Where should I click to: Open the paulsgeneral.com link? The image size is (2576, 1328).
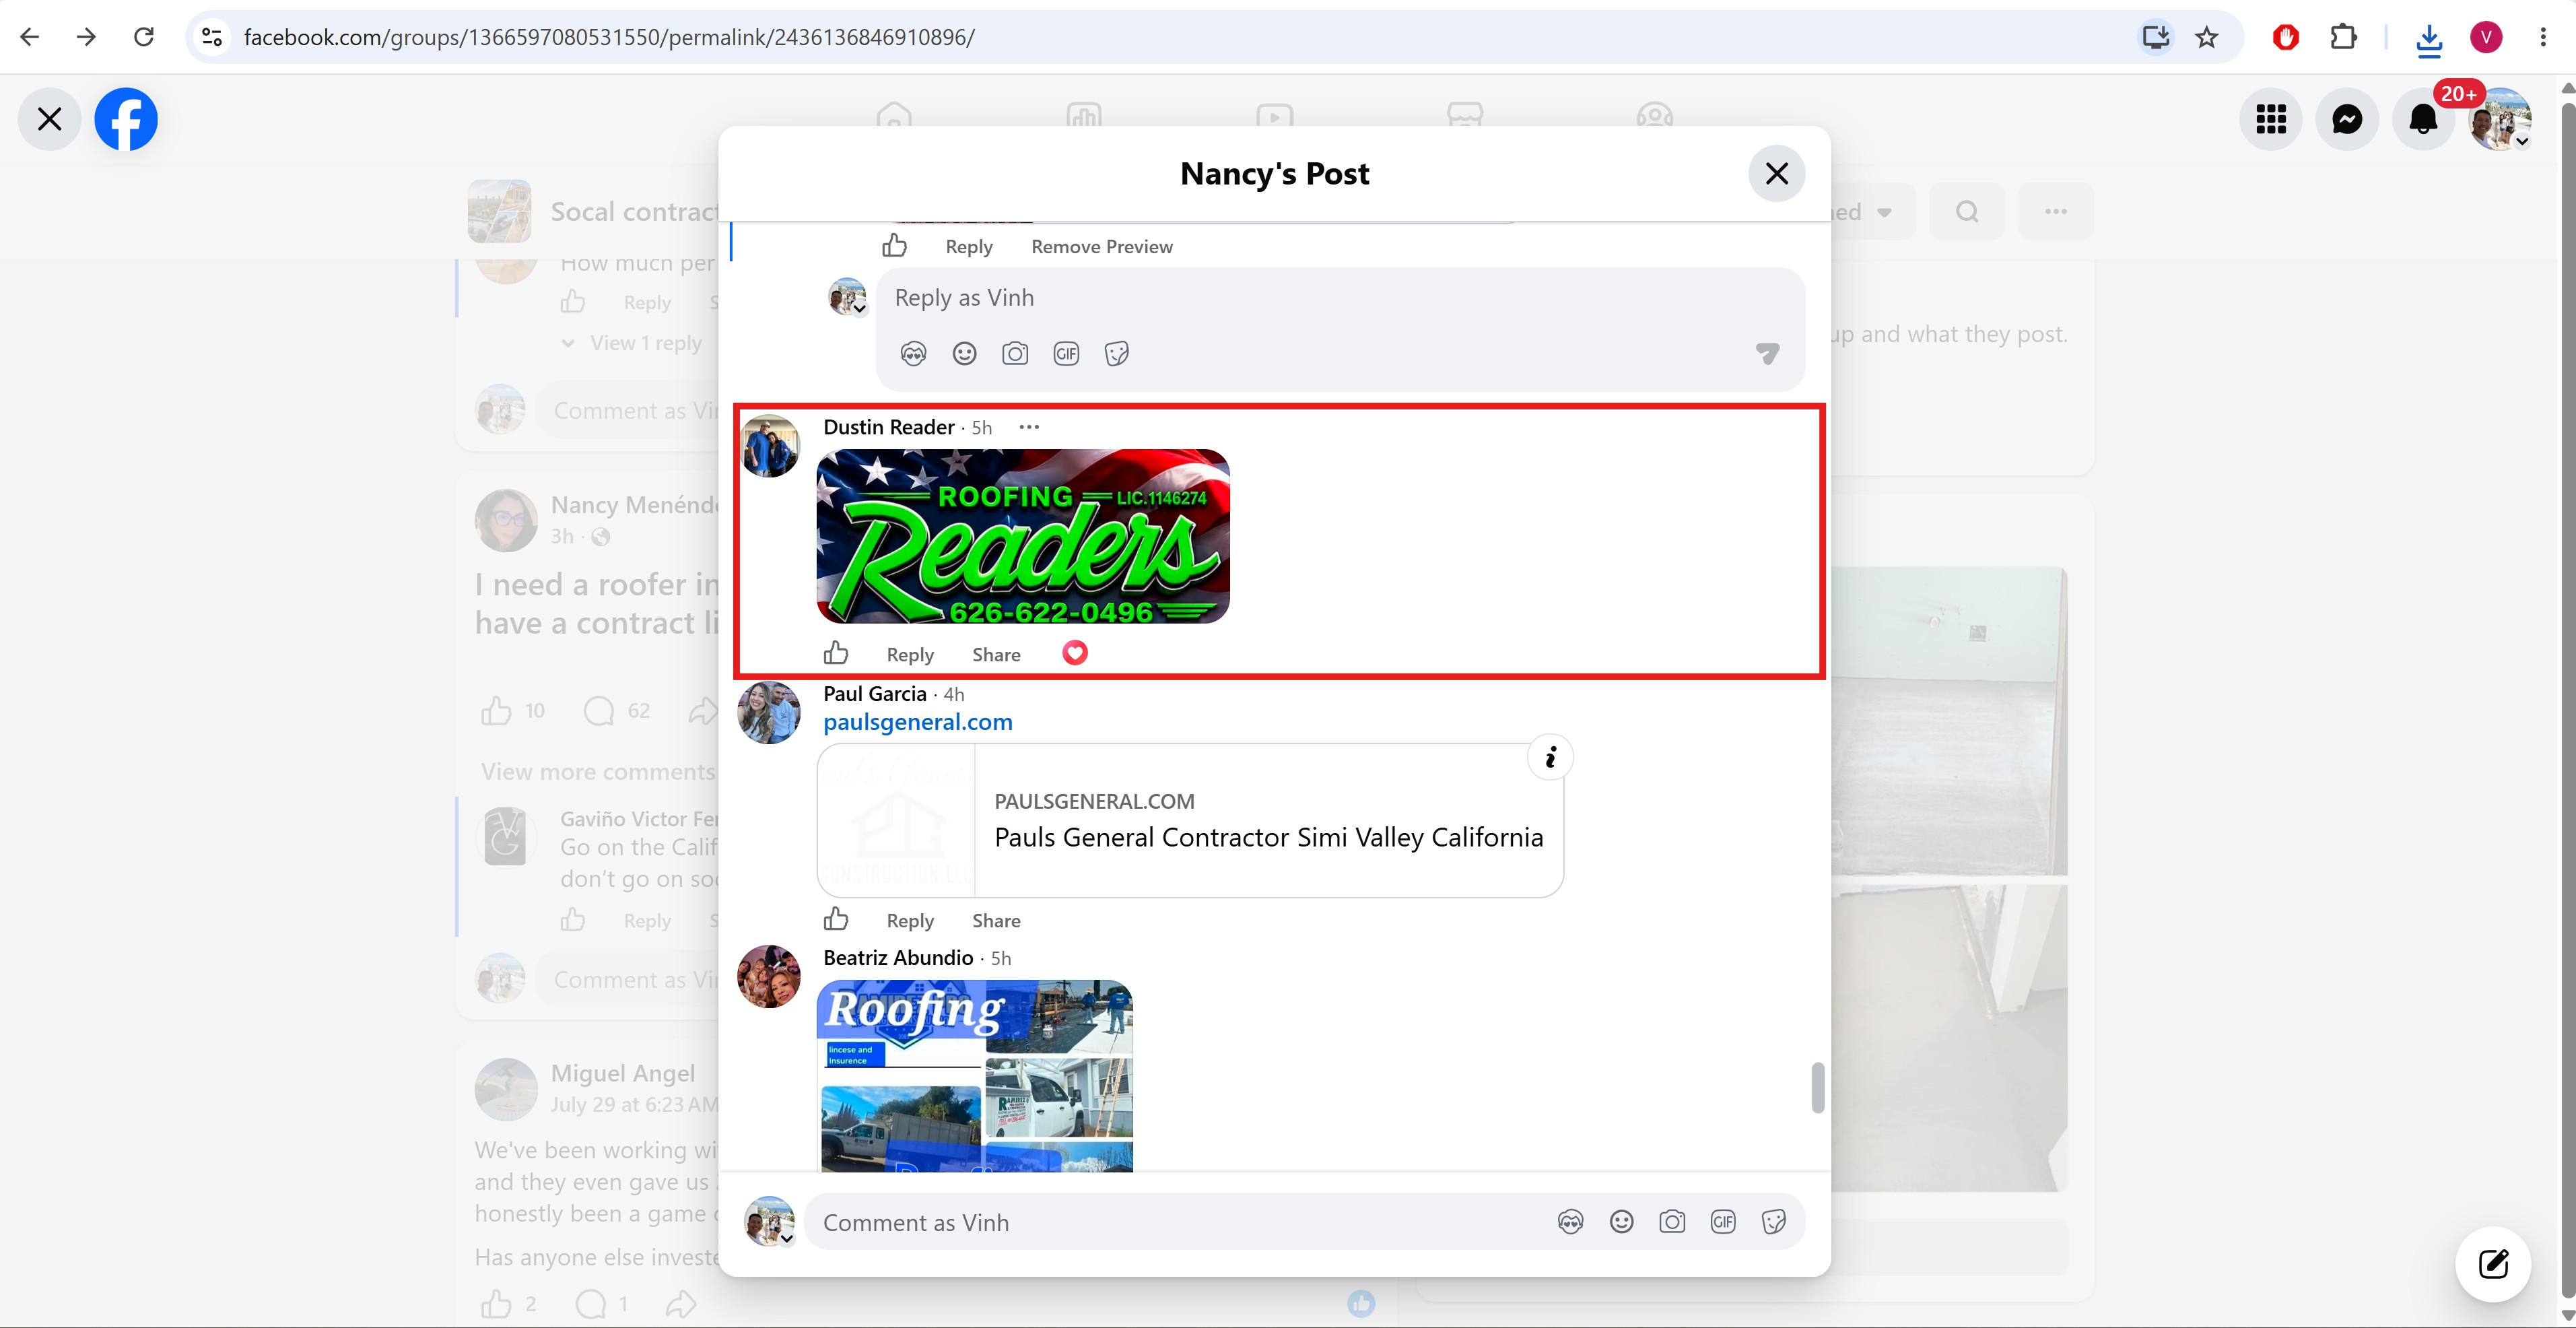click(918, 722)
